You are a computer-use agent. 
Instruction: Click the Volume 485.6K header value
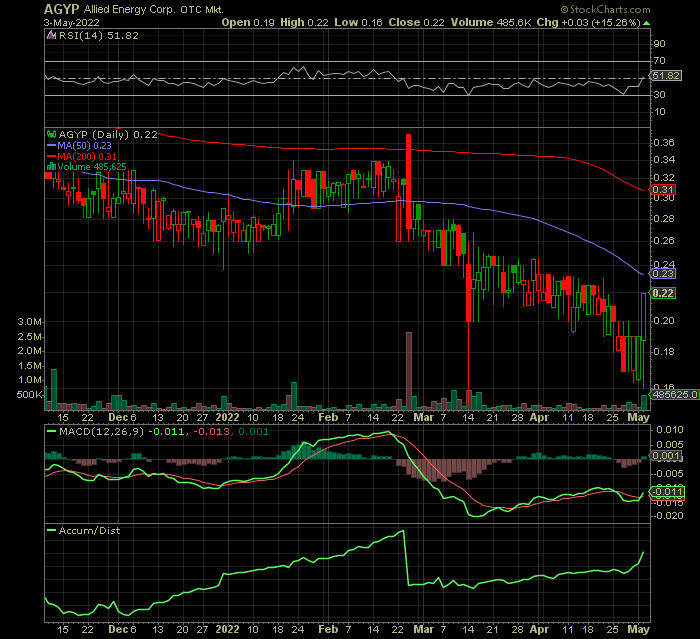(x=491, y=22)
